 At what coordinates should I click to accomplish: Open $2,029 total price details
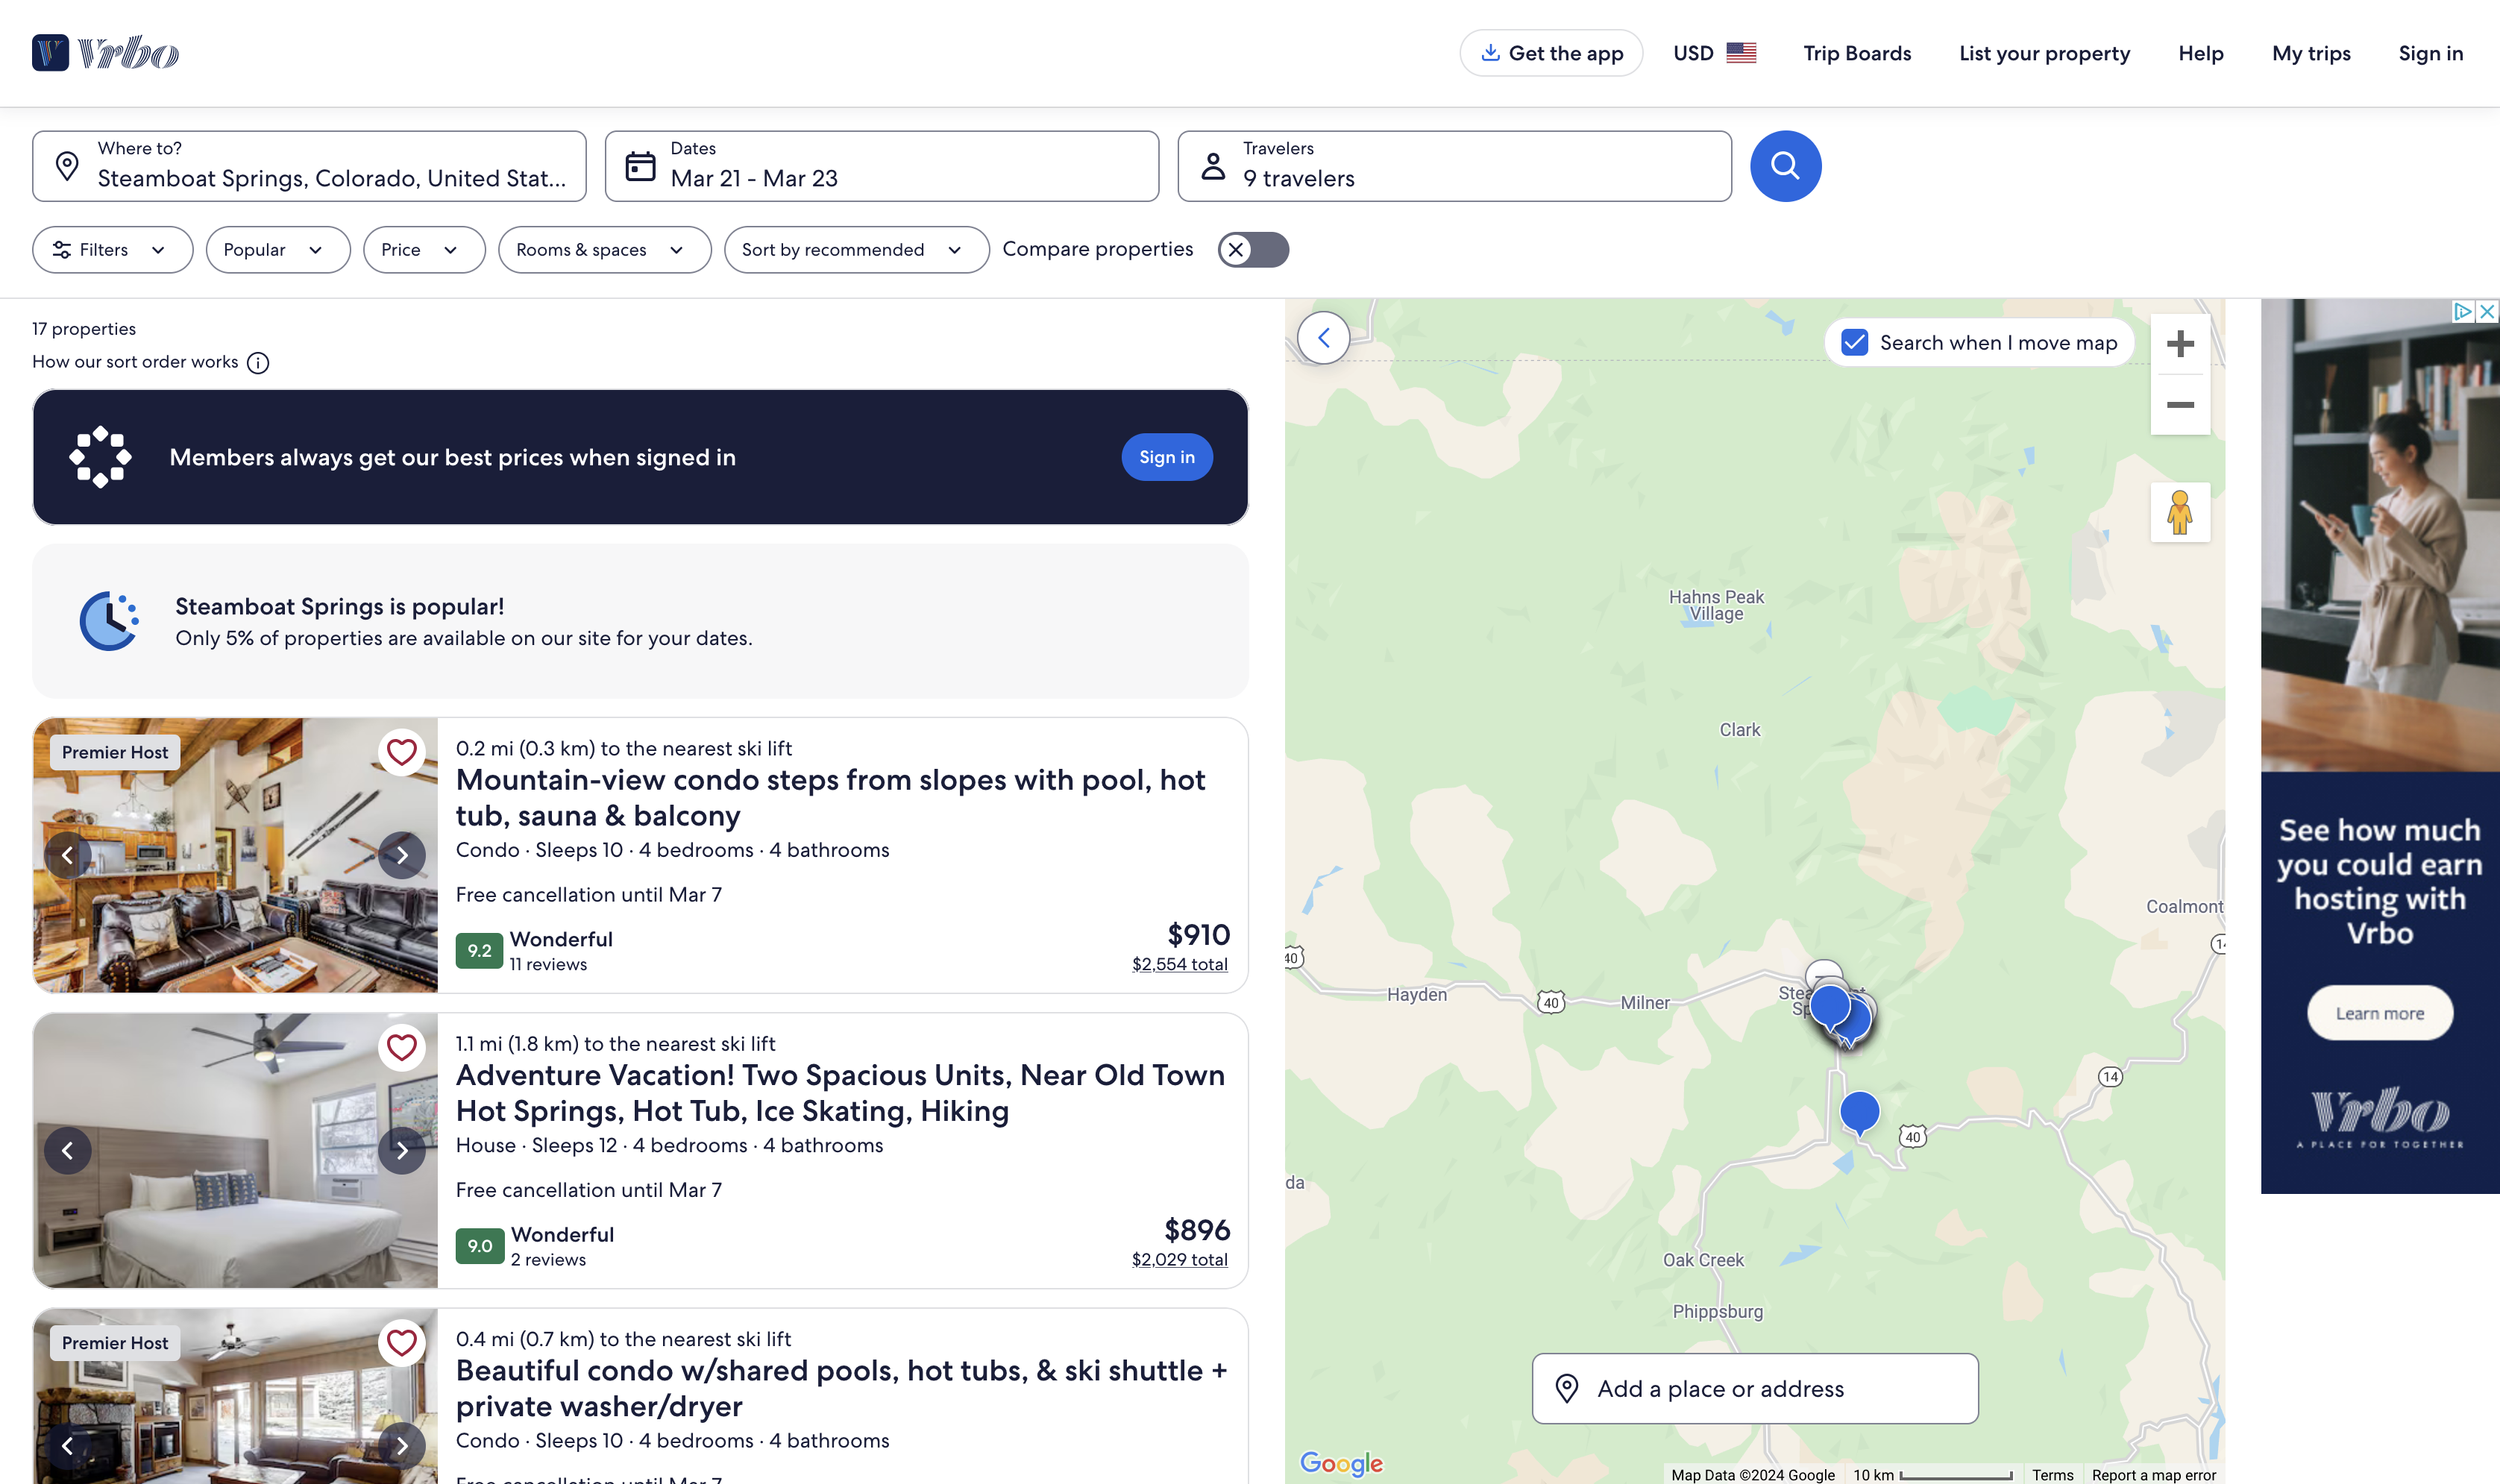[1180, 1259]
